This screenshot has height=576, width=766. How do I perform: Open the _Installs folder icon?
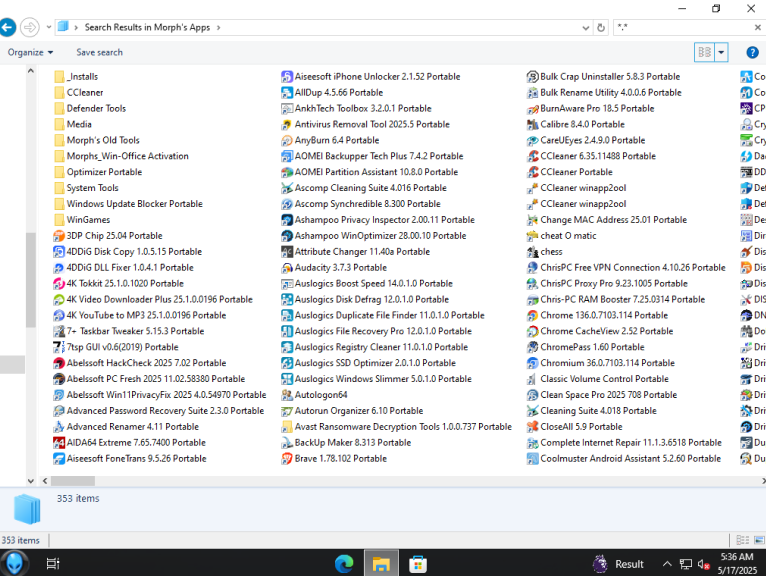pyautogui.click(x=59, y=77)
